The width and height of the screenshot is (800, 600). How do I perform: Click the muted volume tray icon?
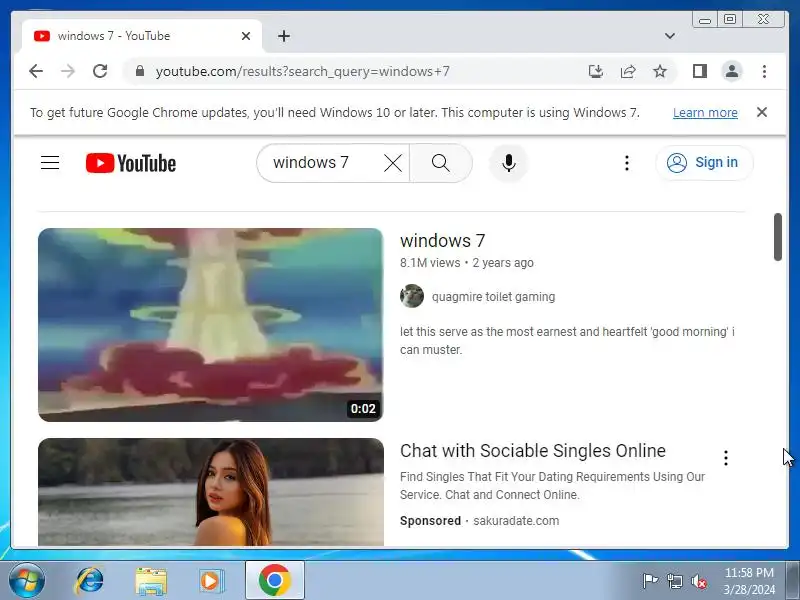tap(698, 581)
